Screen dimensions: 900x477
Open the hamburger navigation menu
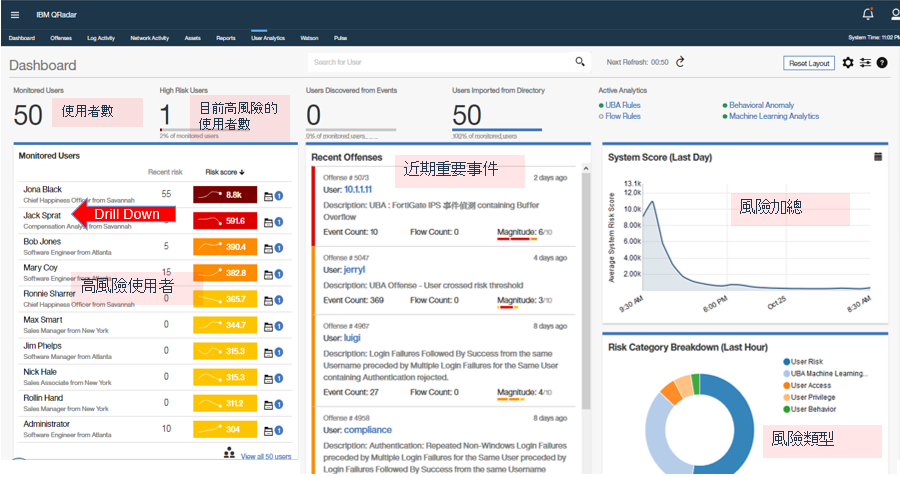tap(15, 15)
